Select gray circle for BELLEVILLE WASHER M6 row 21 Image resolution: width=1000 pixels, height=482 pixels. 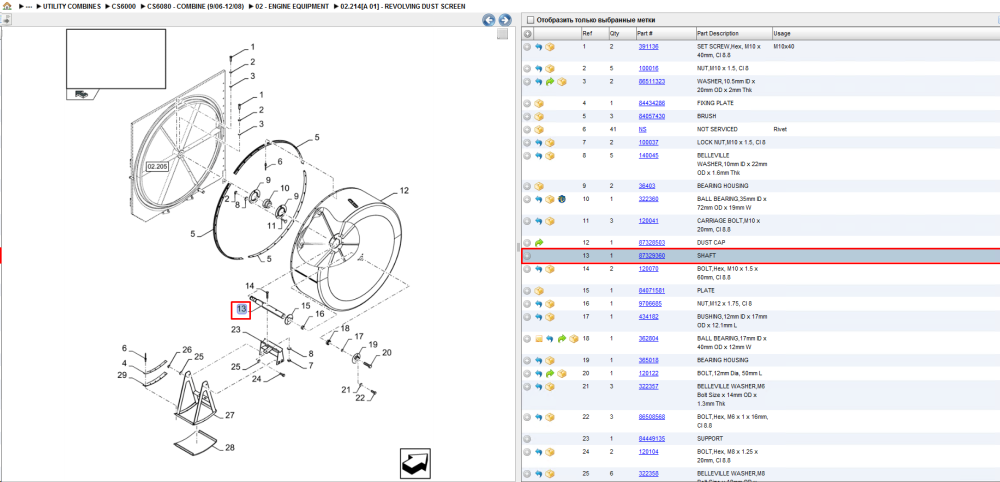(x=527, y=387)
